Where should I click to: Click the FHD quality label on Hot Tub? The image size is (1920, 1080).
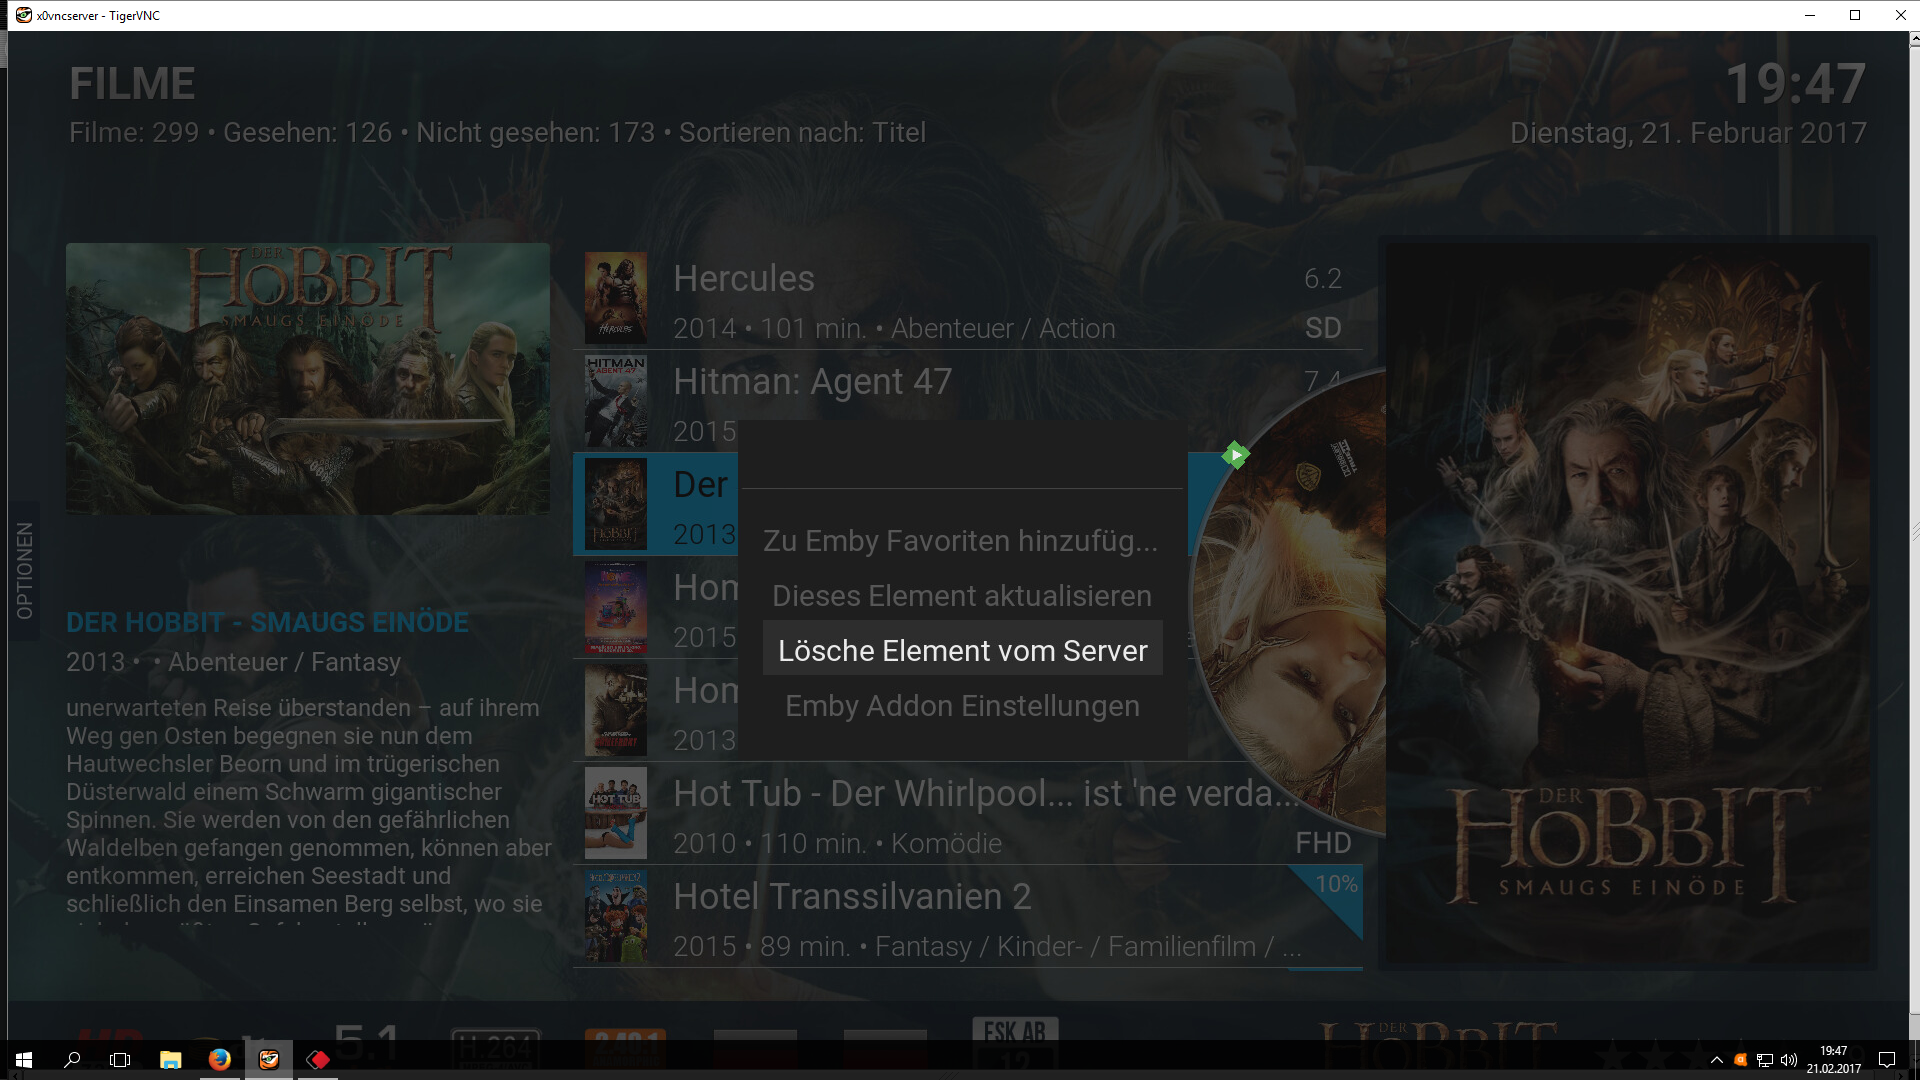pos(1323,843)
